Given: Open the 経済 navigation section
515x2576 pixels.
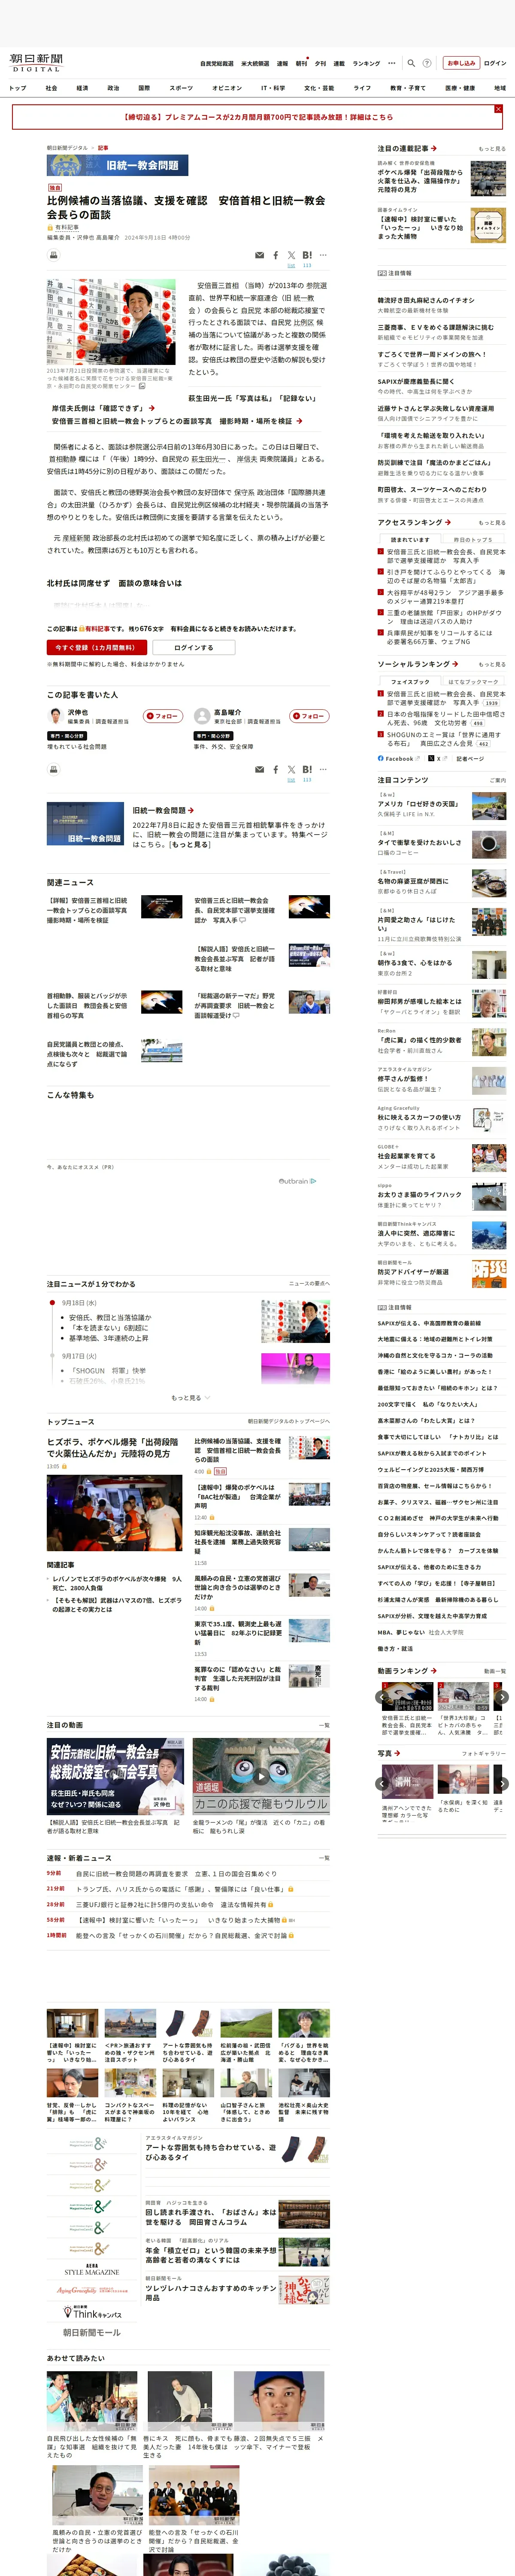Looking at the screenshot, I should pos(82,88).
